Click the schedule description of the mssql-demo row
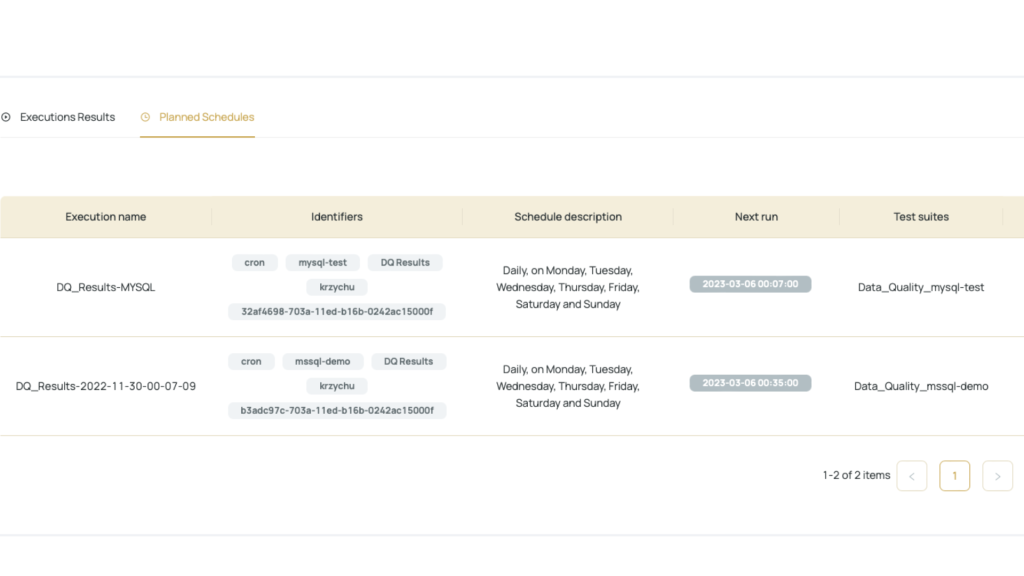Screen dimensions: 1024x576 (568, 386)
